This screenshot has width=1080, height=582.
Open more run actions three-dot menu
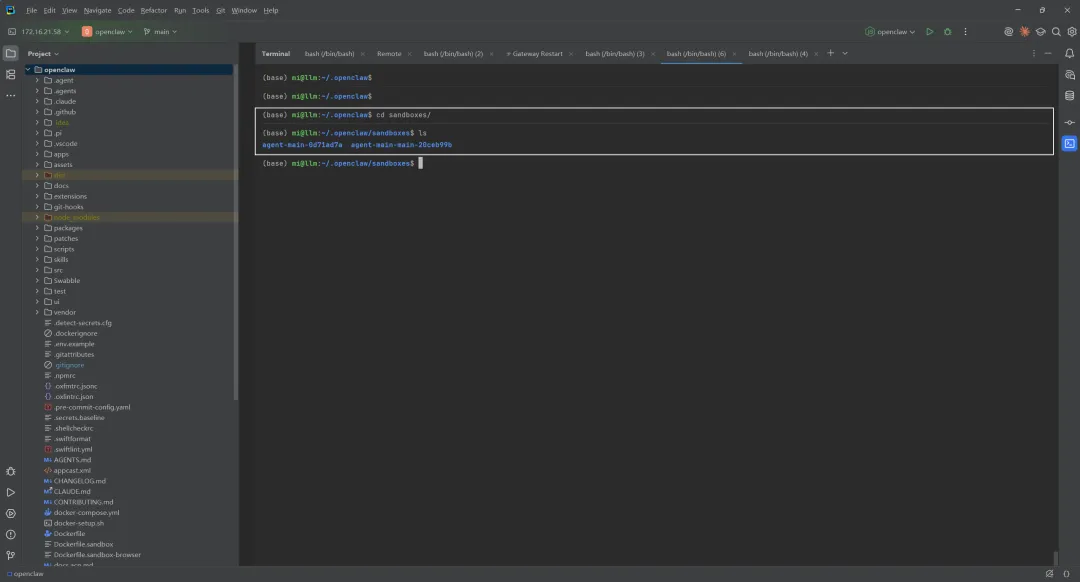coord(965,32)
